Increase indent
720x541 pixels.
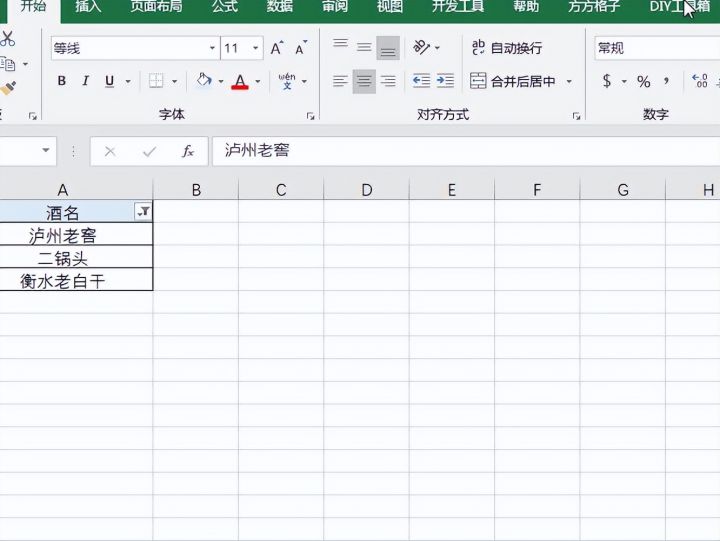pyautogui.click(x=445, y=81)
